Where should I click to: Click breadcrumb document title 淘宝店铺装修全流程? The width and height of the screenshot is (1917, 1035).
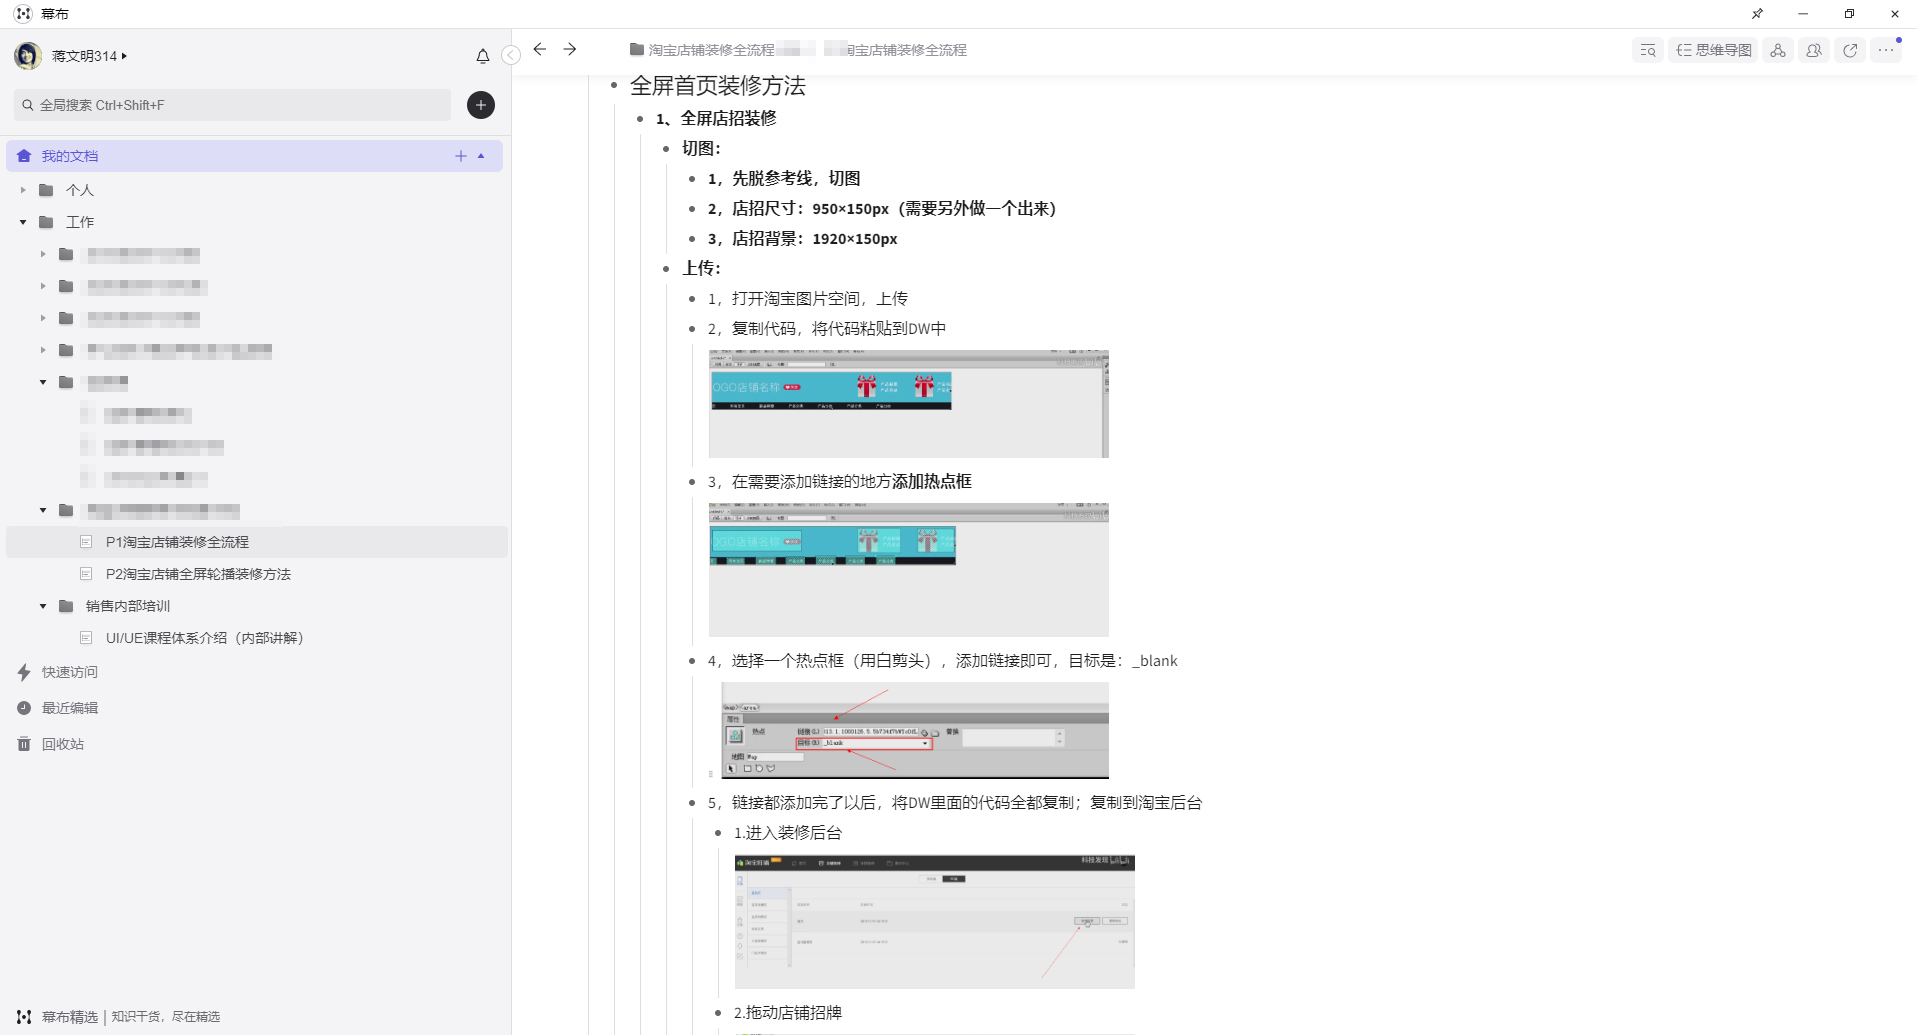pos(906,50)
